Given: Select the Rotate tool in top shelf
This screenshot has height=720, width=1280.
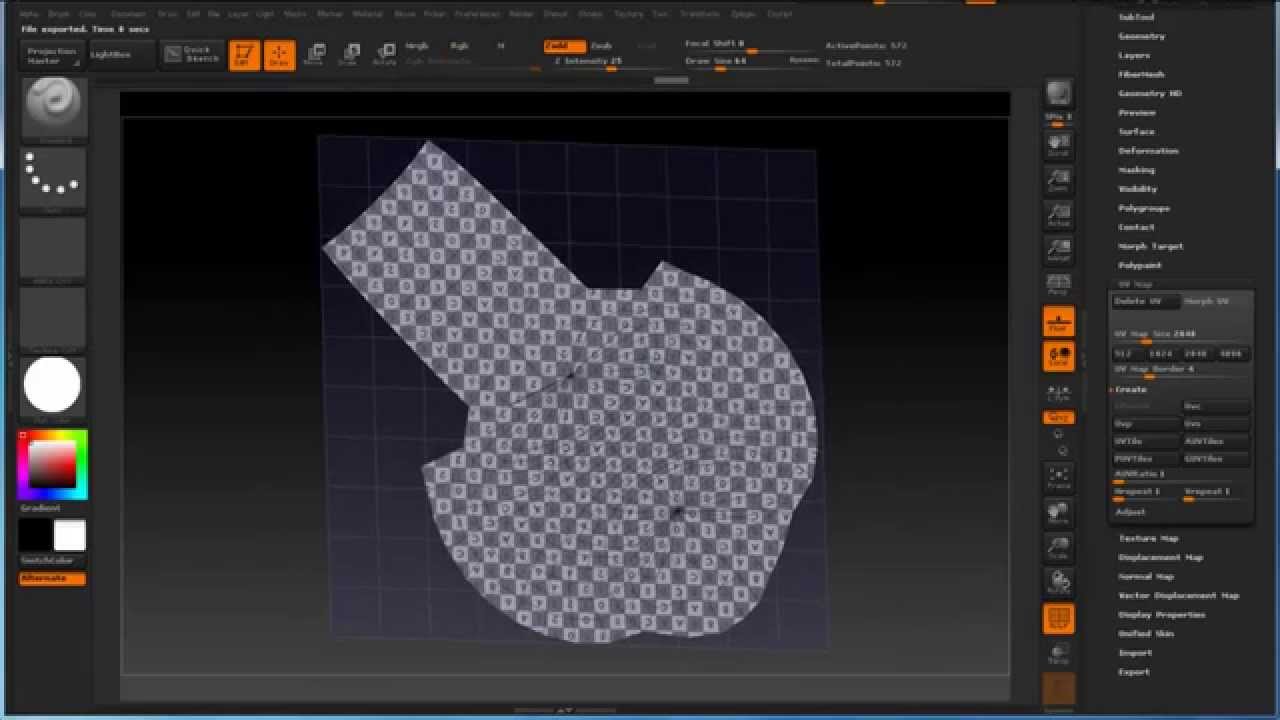Looking at the screenshot, I should click(x=384, y=56).
